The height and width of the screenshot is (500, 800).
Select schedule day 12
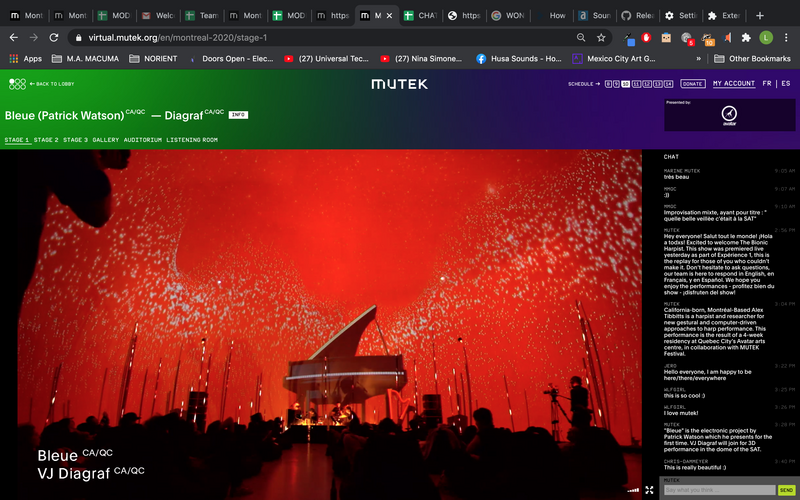(647, 84)
